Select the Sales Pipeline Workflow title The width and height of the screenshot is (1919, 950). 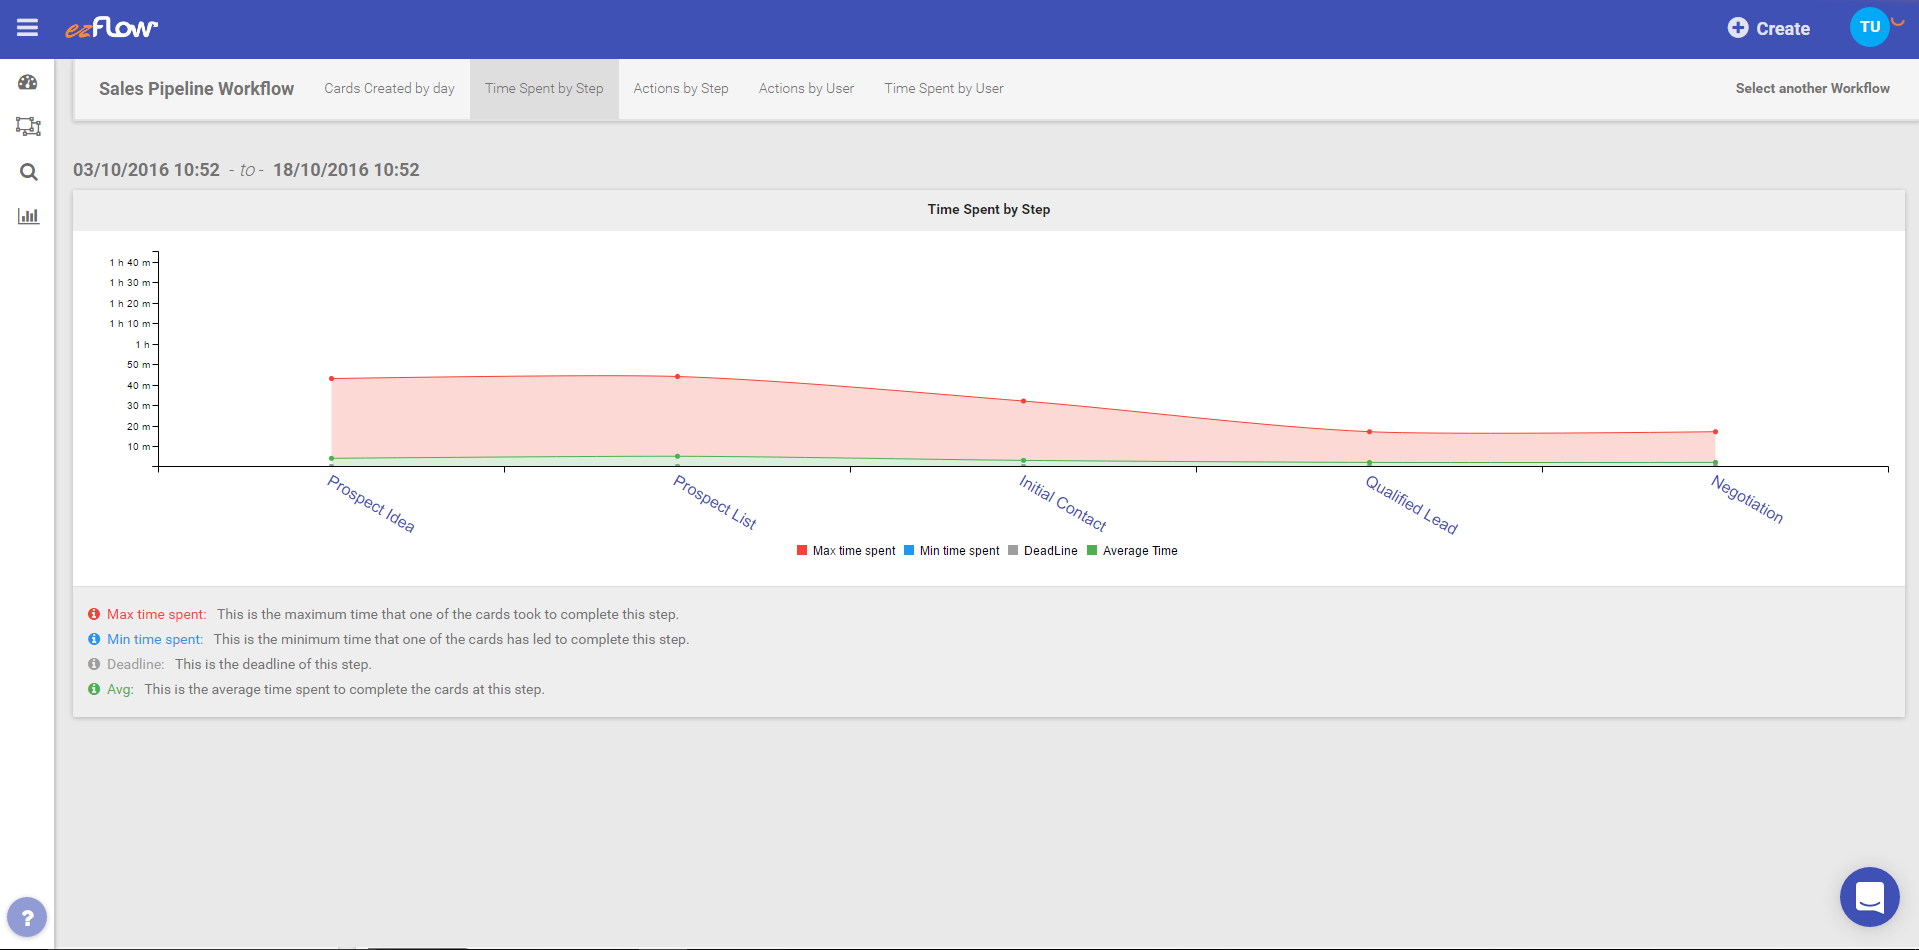click(x=196, y=88)
